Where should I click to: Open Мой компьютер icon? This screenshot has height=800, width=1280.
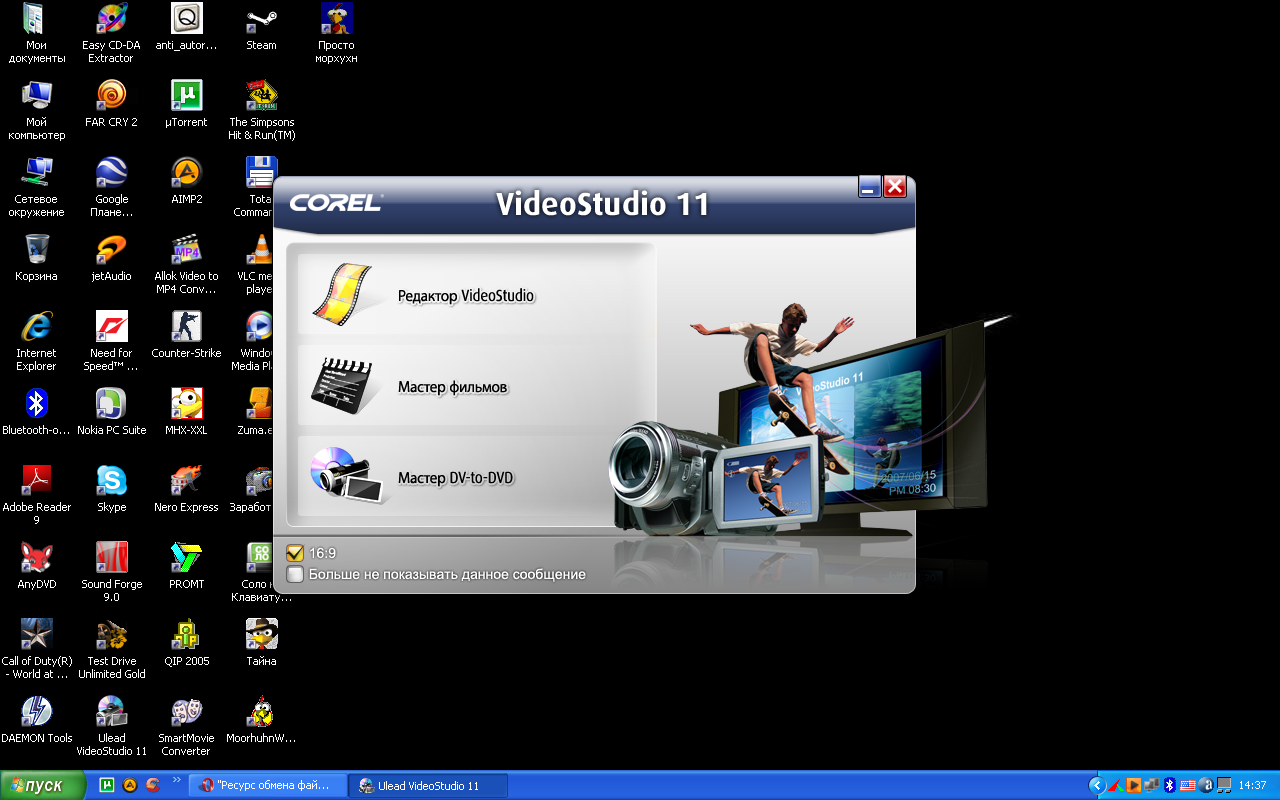coord(36,111)
